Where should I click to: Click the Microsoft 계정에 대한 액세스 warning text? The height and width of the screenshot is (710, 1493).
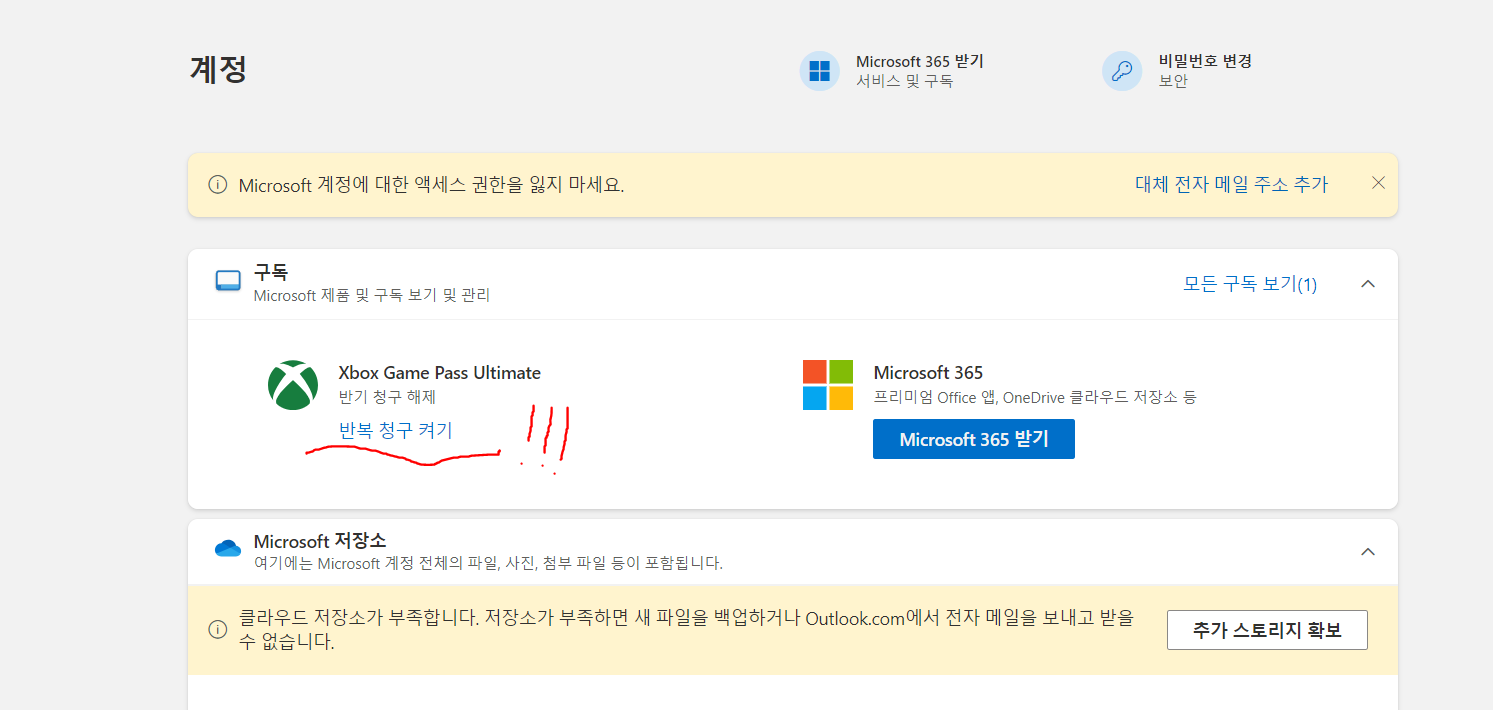coord(431,185)
